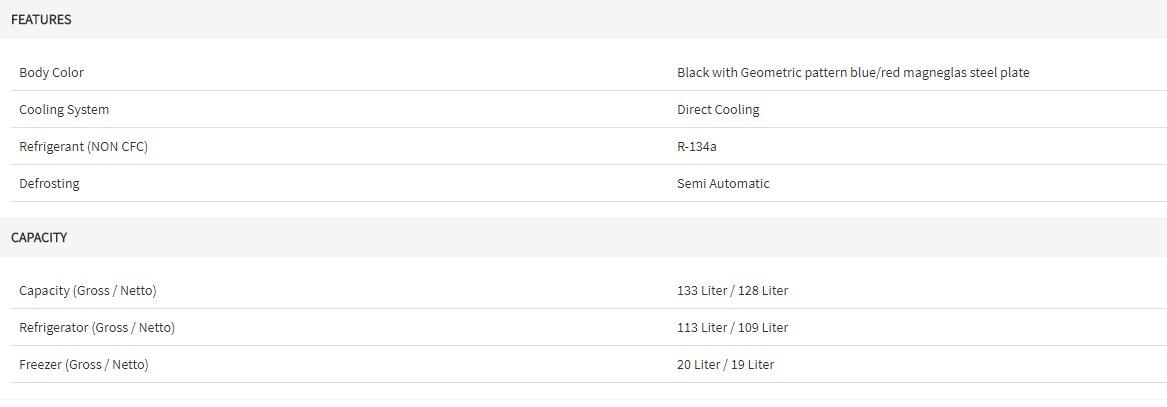Select the Refrigerator (Gross / Netto) label

(97, 328)
